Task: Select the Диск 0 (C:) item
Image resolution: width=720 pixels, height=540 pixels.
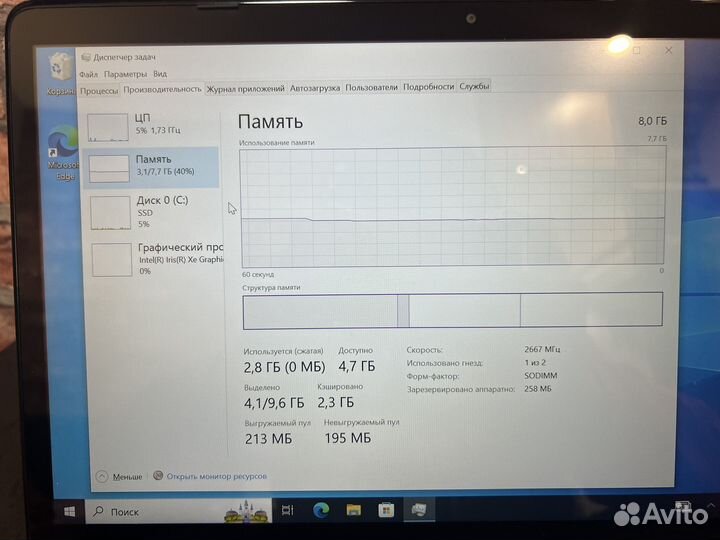Action: 153,212
